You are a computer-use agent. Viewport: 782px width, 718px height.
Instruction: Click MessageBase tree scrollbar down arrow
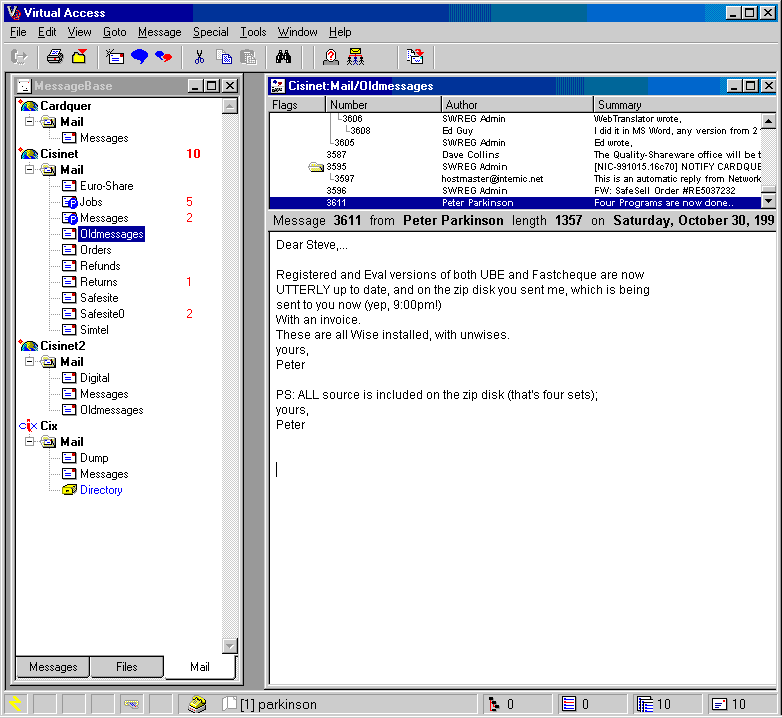click(x=229, y=646)
